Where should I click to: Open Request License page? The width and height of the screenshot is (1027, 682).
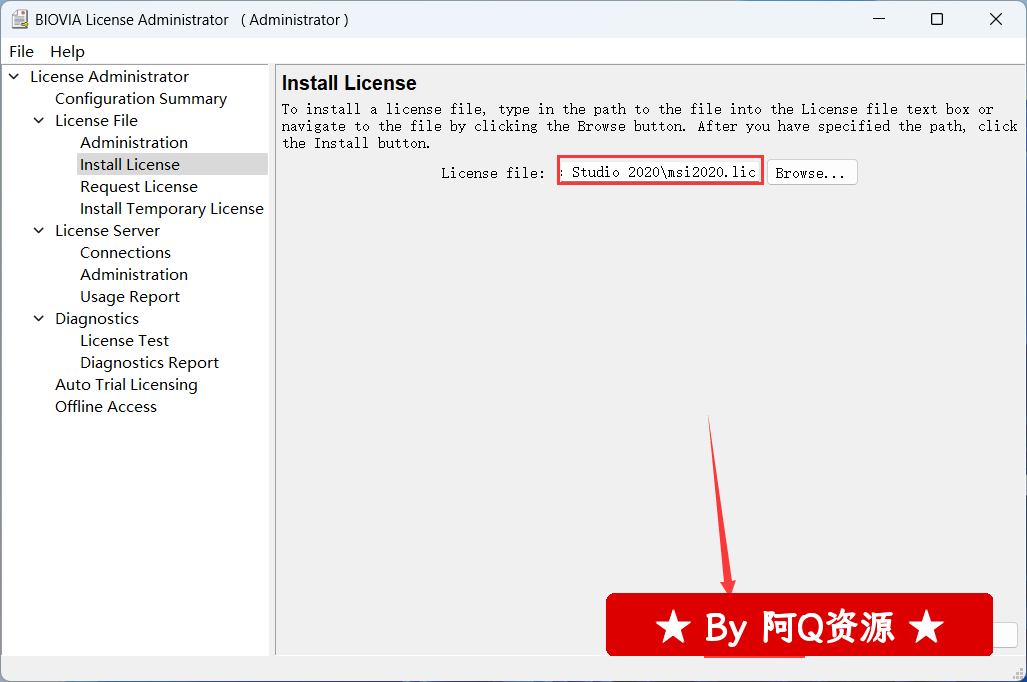pos(139,187)
